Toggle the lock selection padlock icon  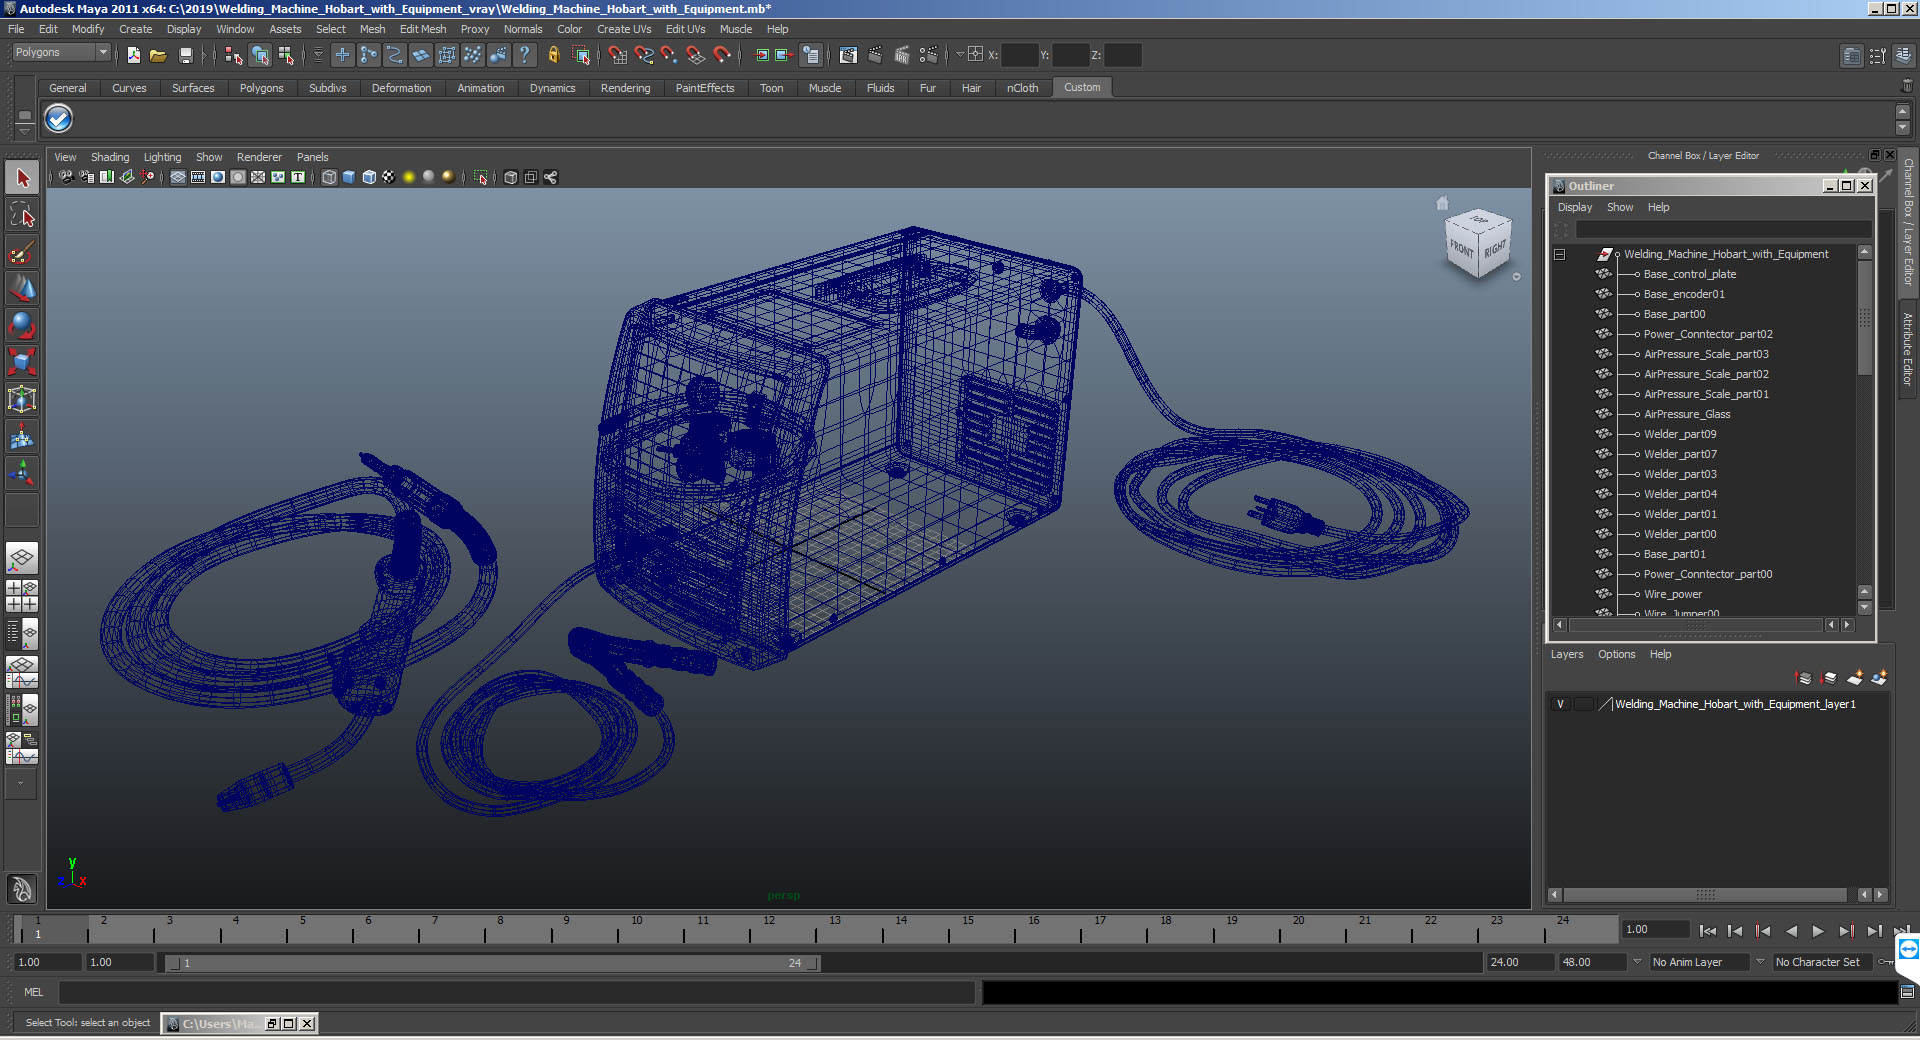[x=553, y=56]
